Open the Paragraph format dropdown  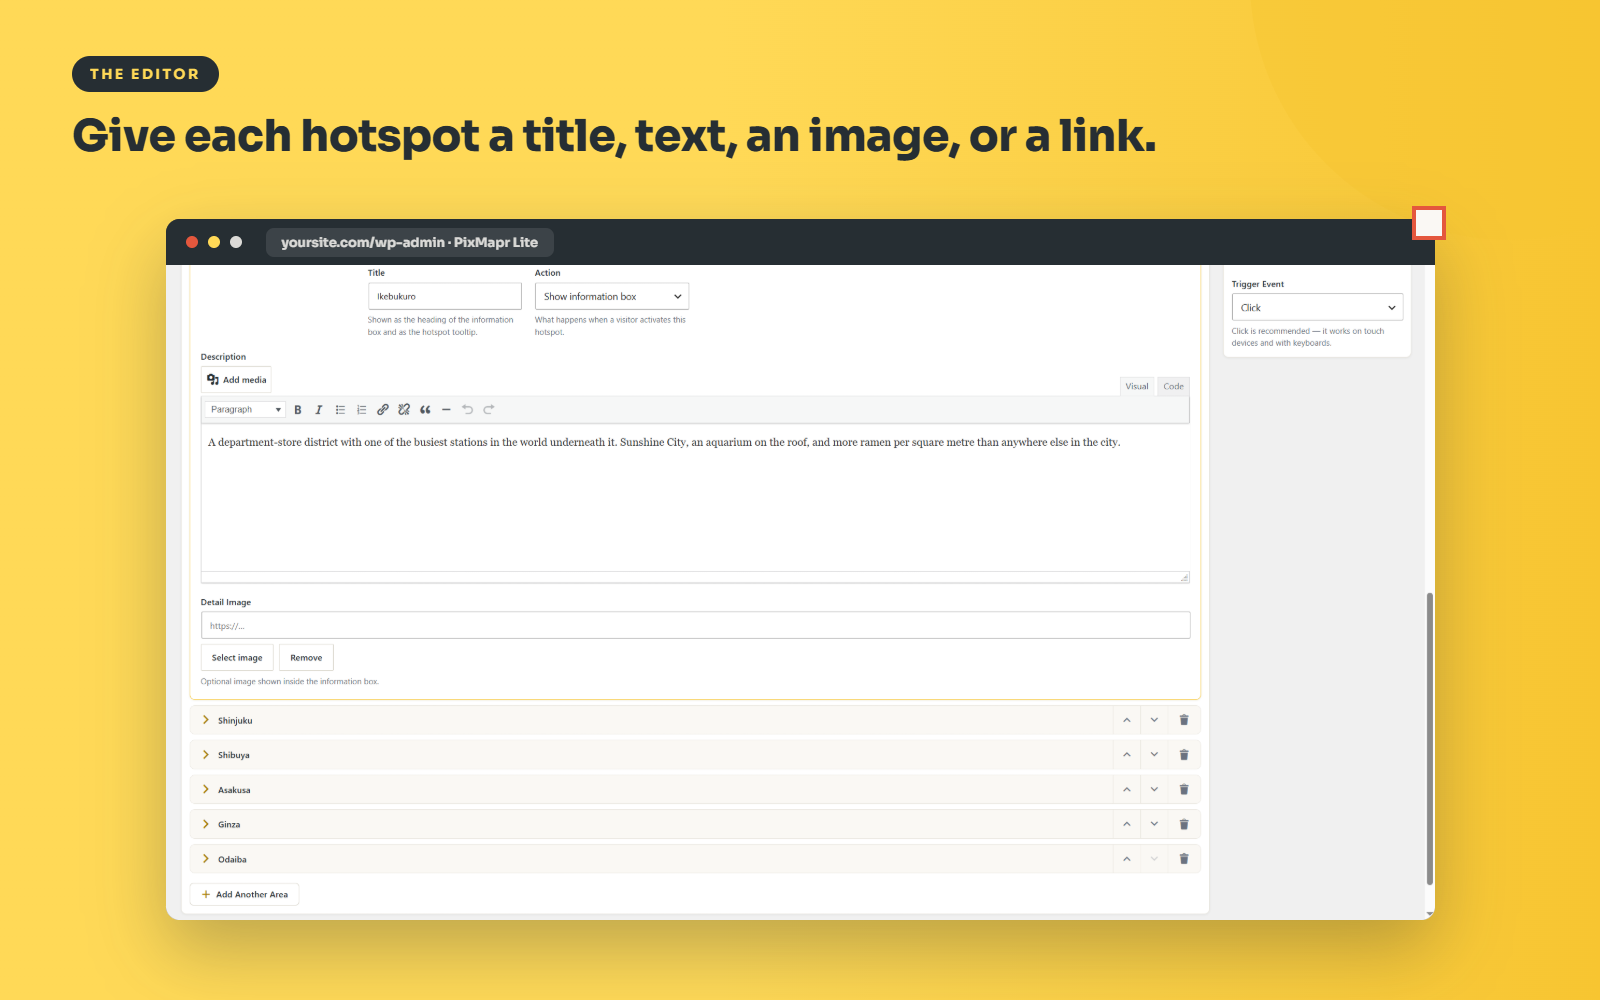tap(245, 410)
